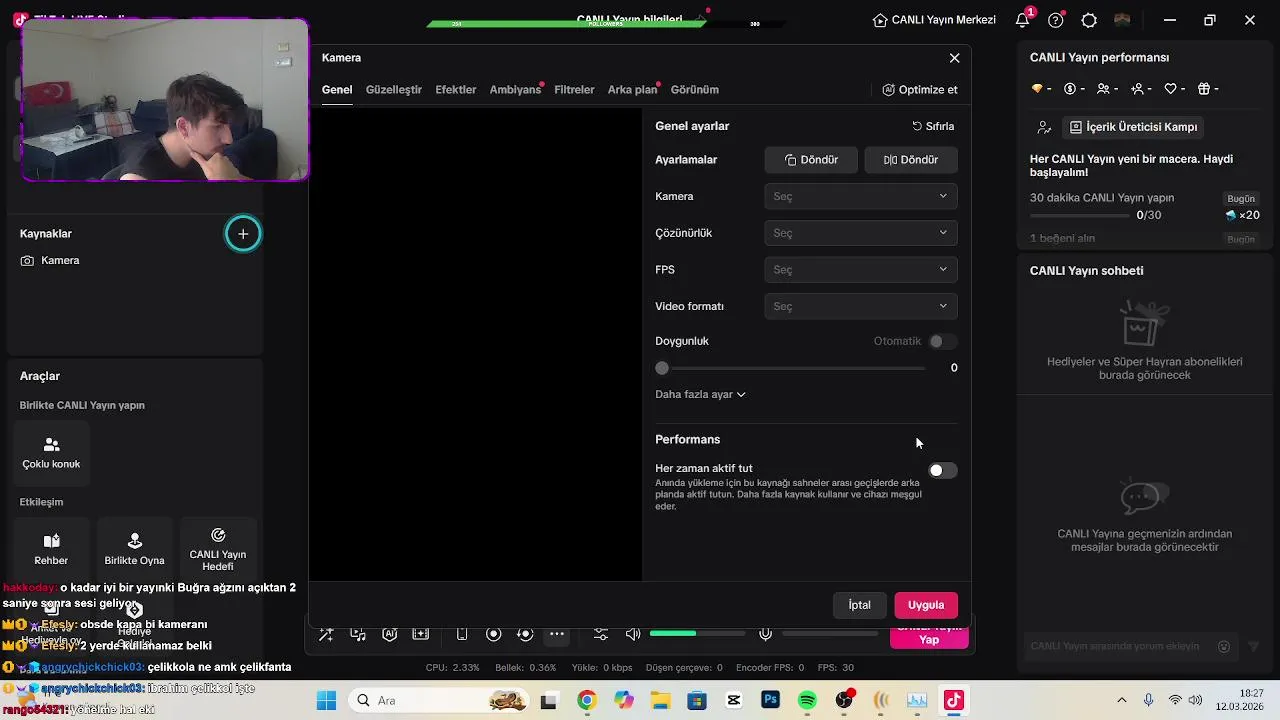The height and width of the screenshot is (720, 1280).
Task: Open the Efektler tab
Action: [x=456, y=90]
